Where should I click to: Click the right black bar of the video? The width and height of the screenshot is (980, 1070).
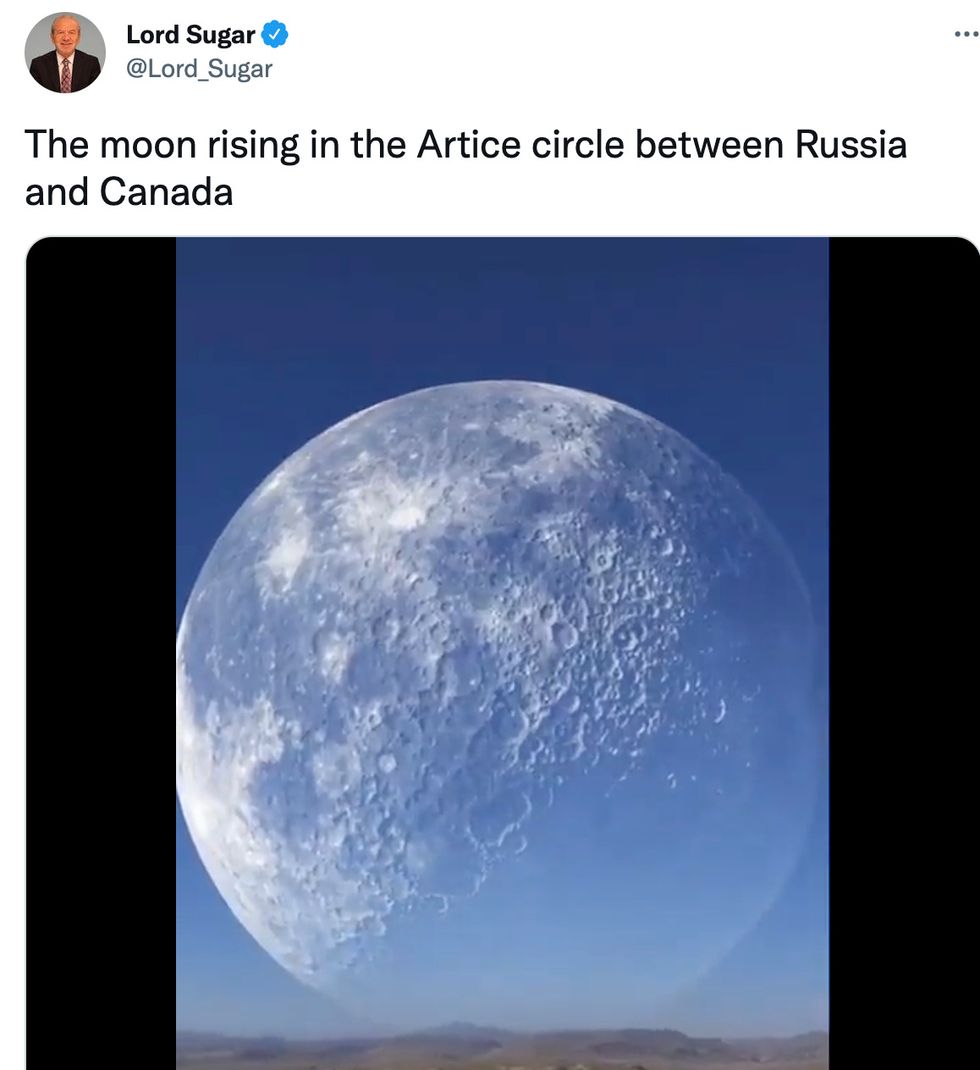903,650
